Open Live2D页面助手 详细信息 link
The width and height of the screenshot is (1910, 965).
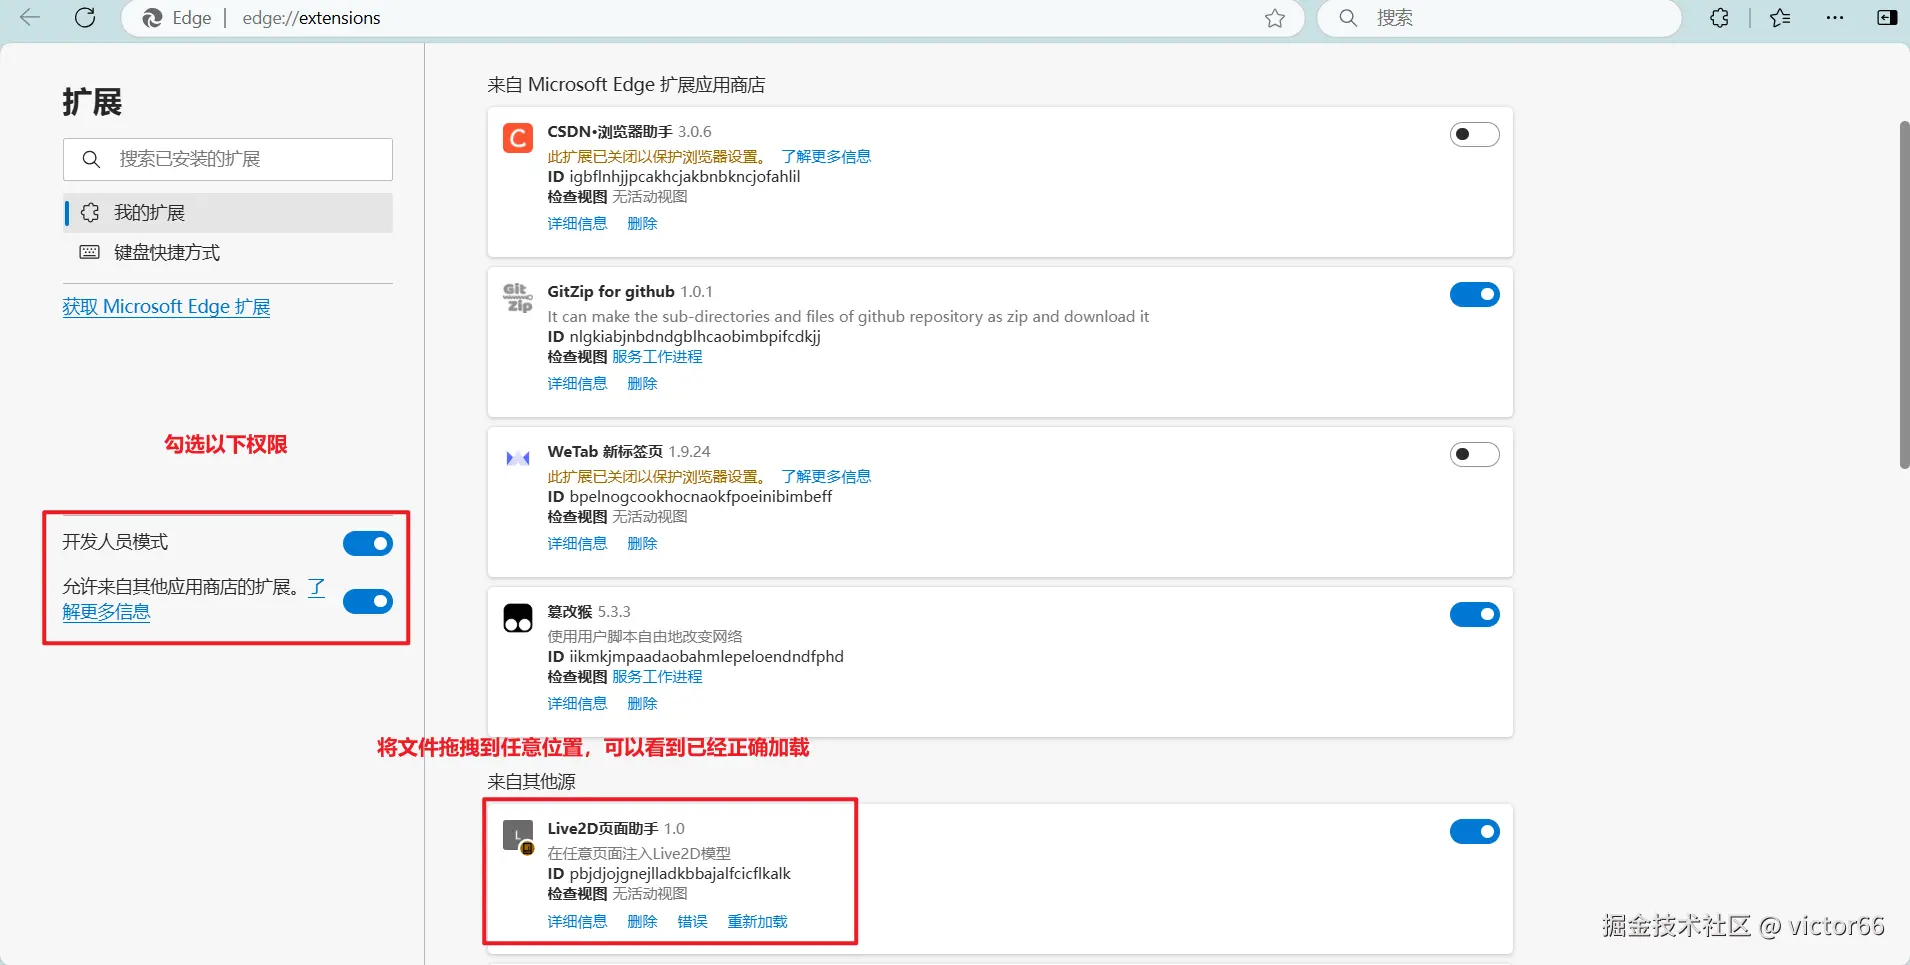point(577,922)
